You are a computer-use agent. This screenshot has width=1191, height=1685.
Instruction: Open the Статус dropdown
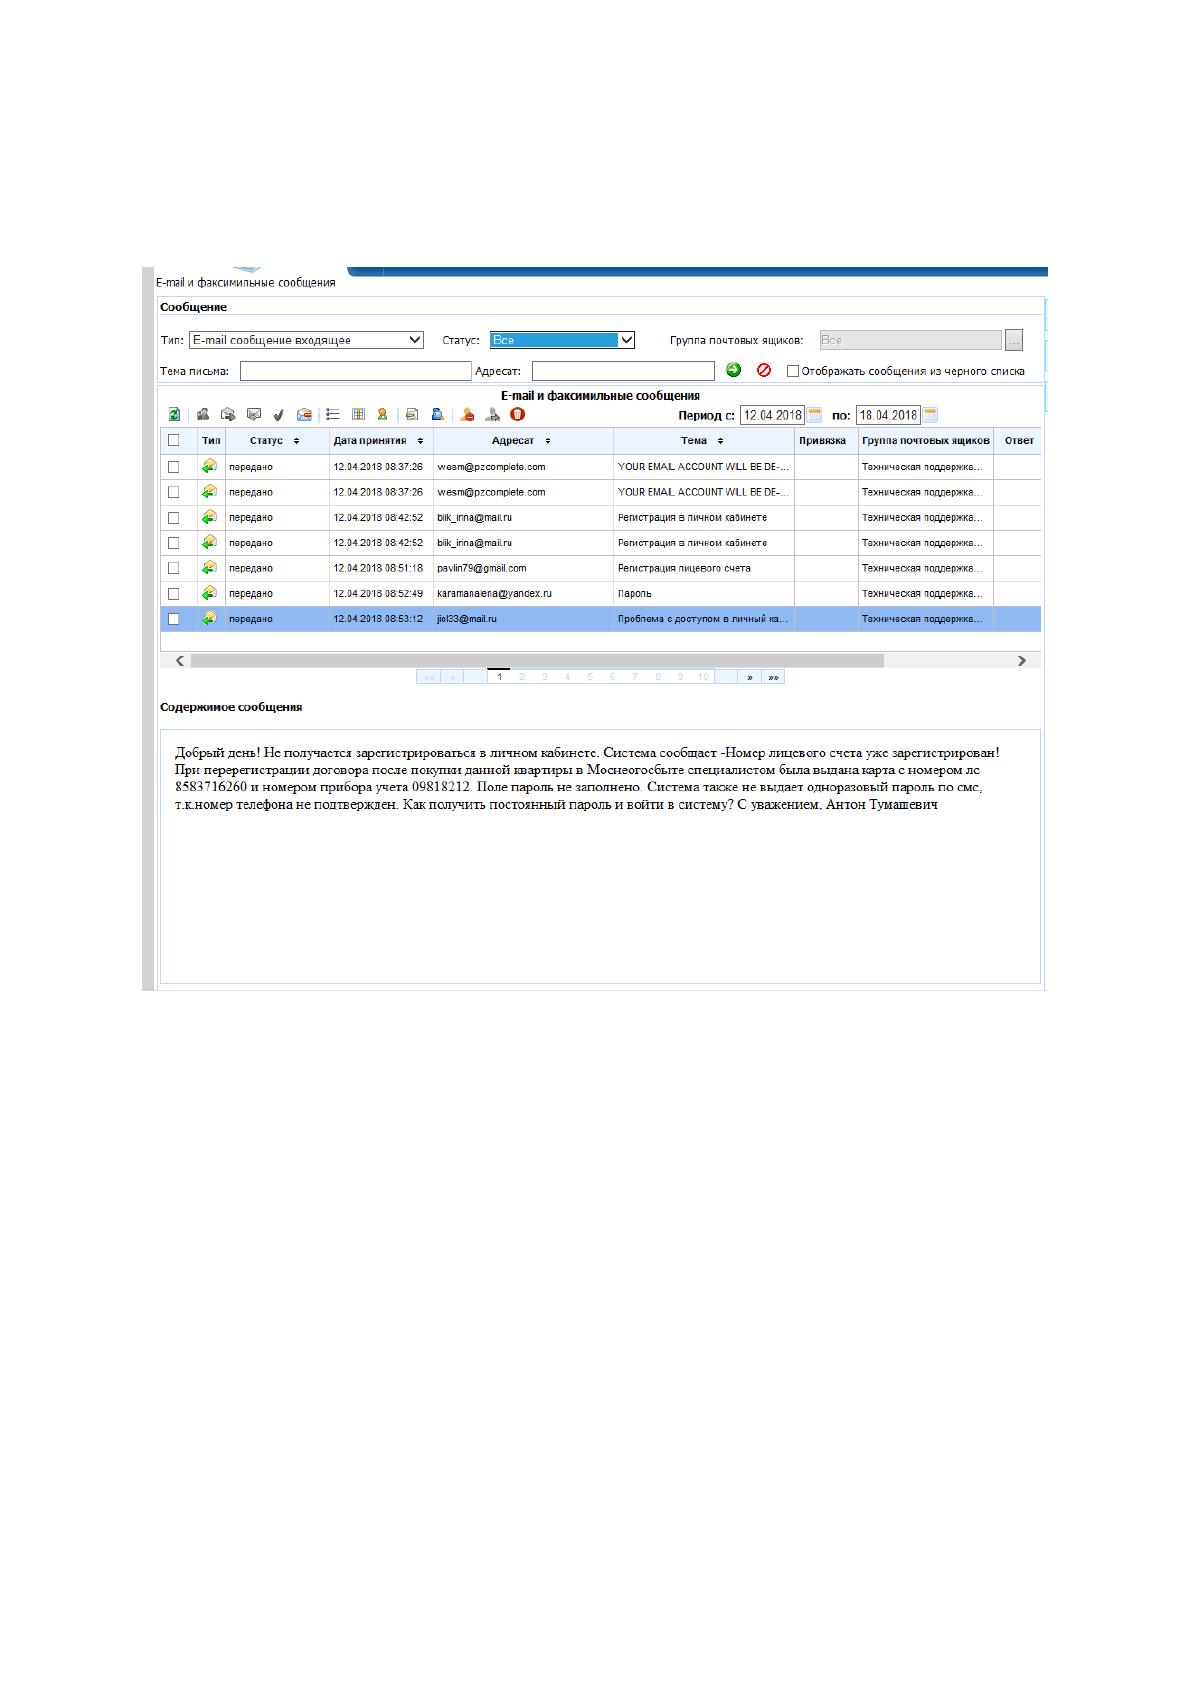tap(562, 340)
